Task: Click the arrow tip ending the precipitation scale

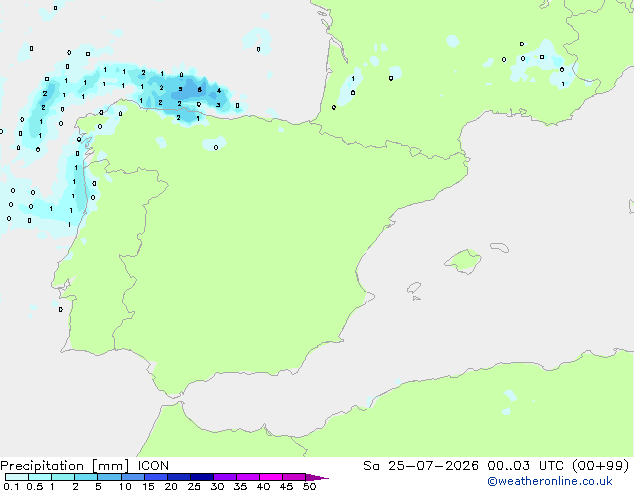Action: pos(317,477)
